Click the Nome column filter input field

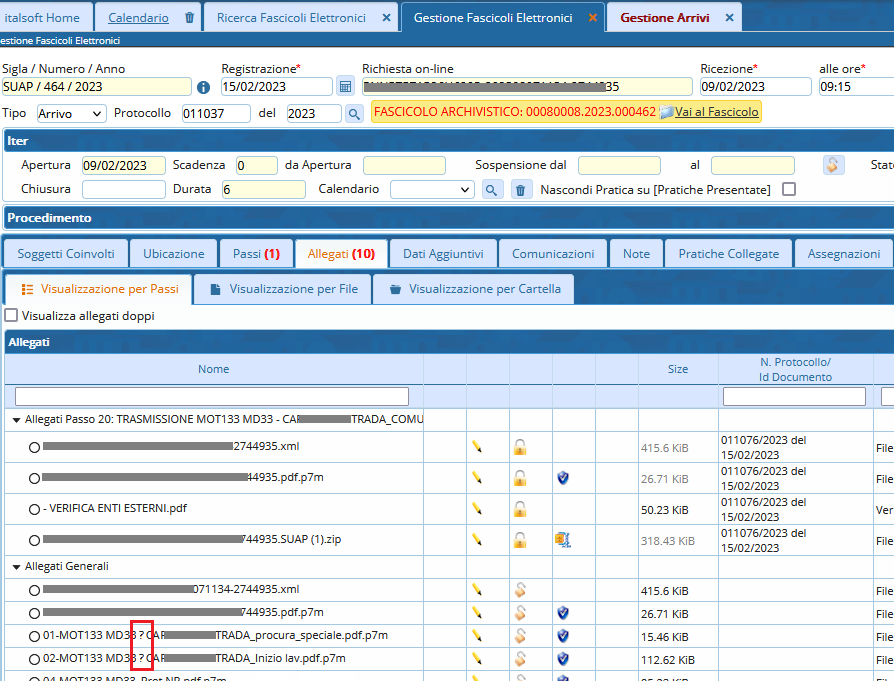point(212,397)
